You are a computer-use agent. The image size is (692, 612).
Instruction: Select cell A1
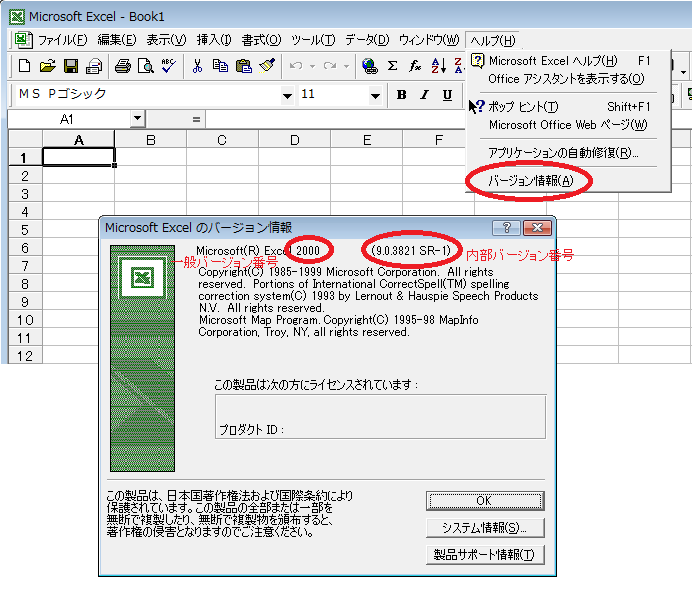point(79,157)
